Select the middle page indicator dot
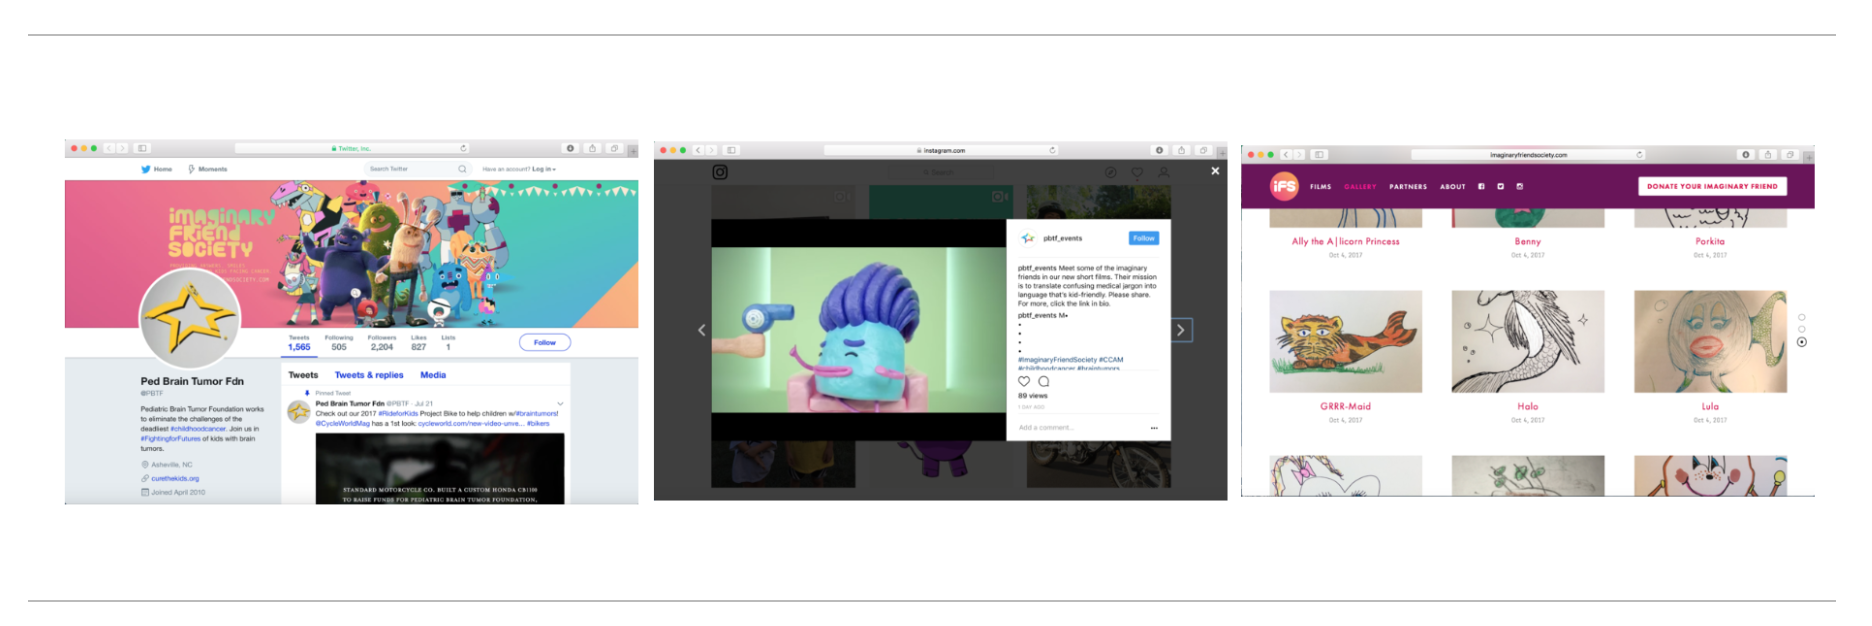Screen dimensions: 1872x626 1802,329
